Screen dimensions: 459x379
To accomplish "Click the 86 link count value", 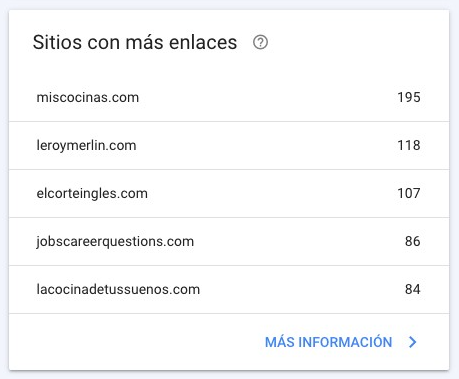I will tap(413, 241).
